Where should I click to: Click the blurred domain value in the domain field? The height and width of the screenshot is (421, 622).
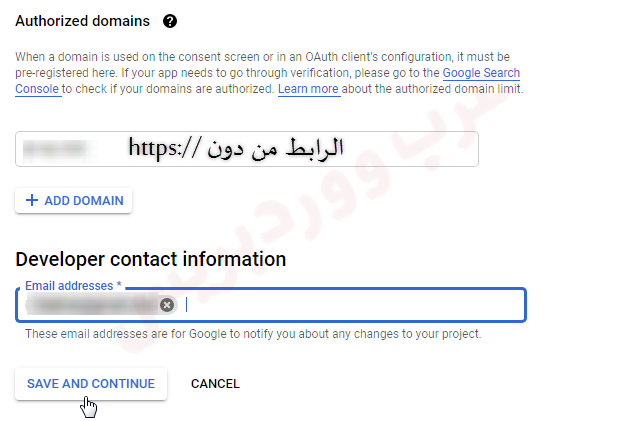pos(56,149)
